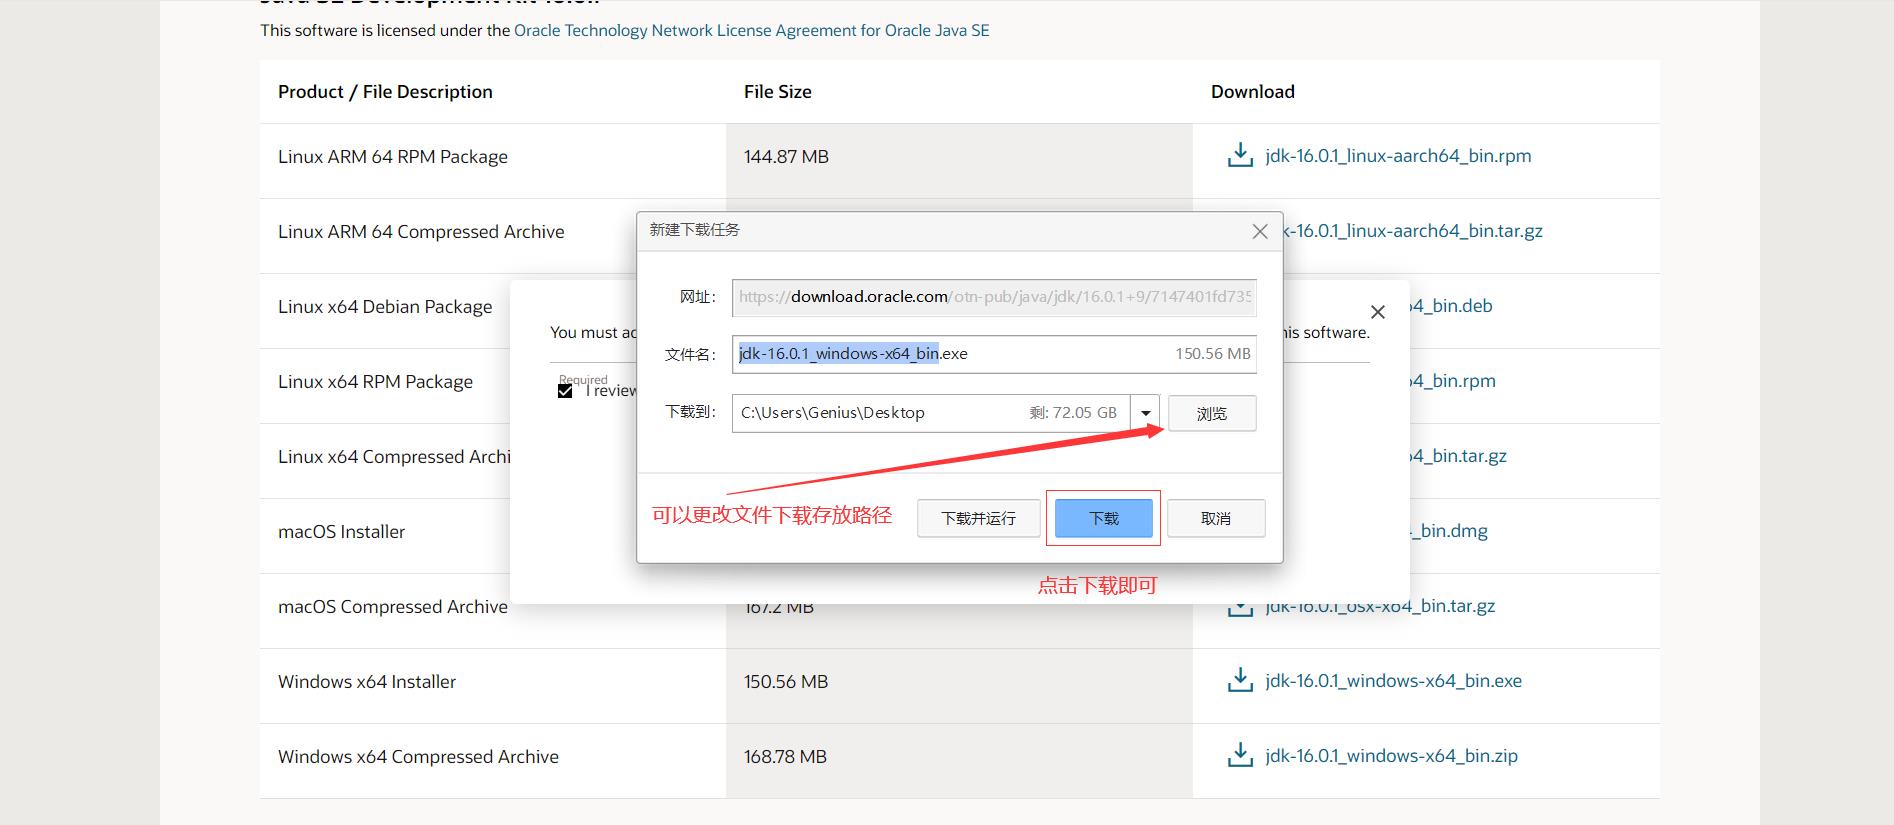This screenshot has width=1894, height=825.
Task: Click download icon beside windows-x64_bin.zip
Action: [1240, 755]
